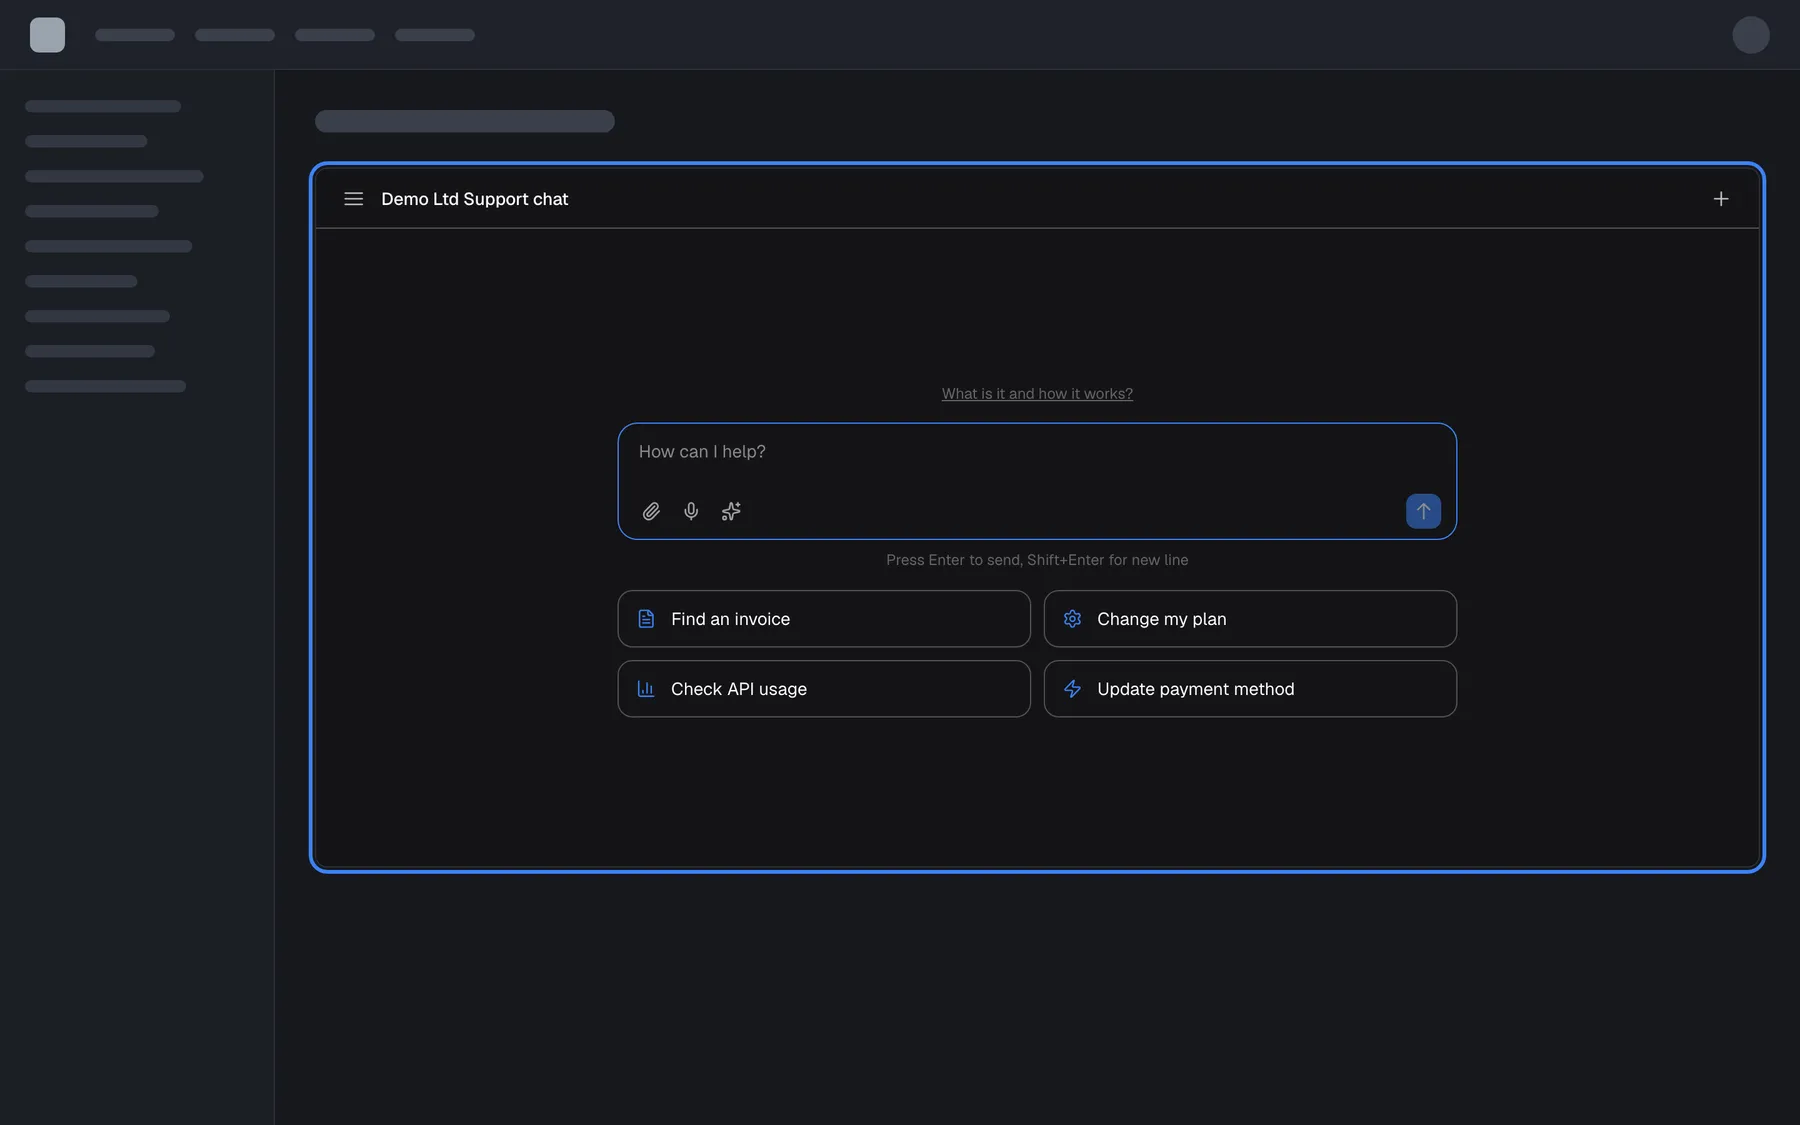Viewport: 1800px width, 1125px height.
Task: Select the 'Check API usage' suggestion
Action: 824,689
